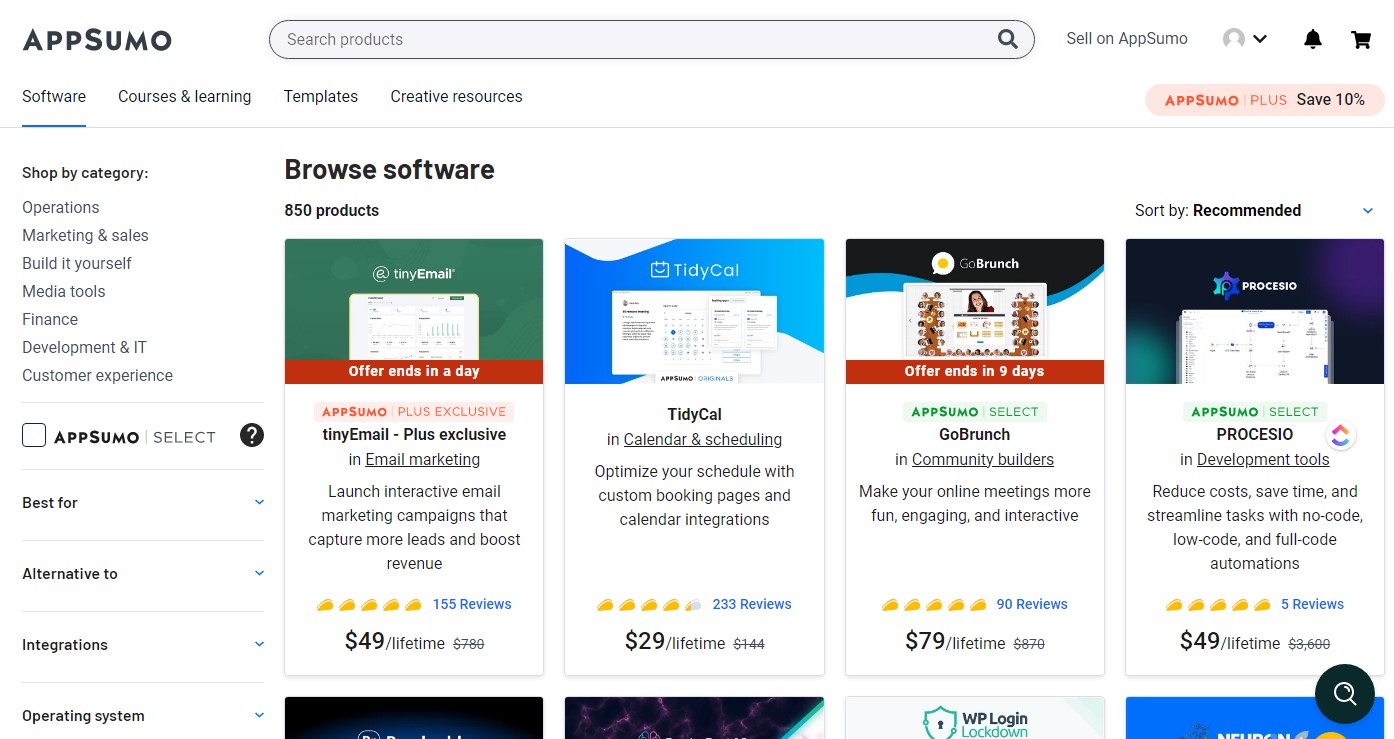Click GoBrunch taco rating icons
Screen dimensions: 1394x739
934,605
